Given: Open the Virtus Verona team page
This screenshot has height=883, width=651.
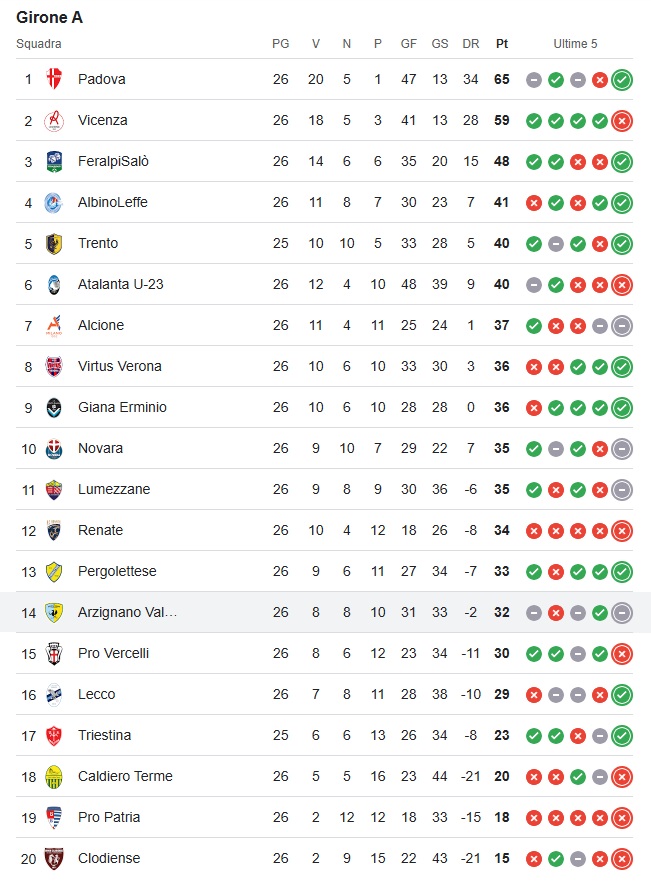Looking at the screenshot, I should [119, 366].
